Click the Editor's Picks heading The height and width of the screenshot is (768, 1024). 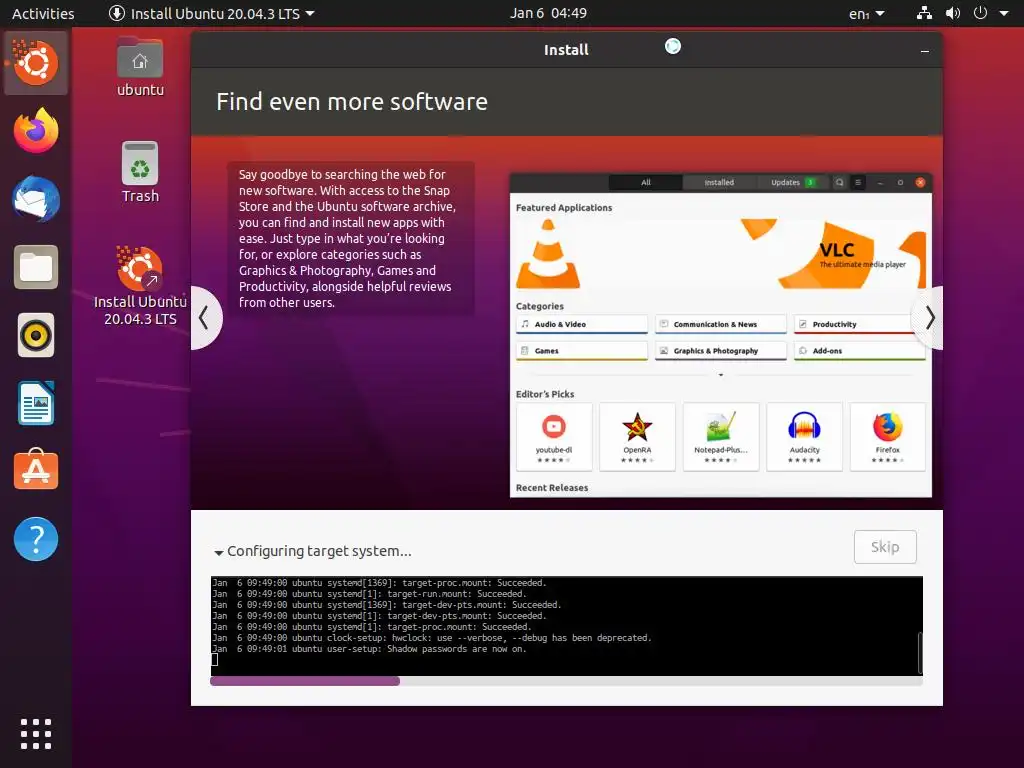coord(545,394)
